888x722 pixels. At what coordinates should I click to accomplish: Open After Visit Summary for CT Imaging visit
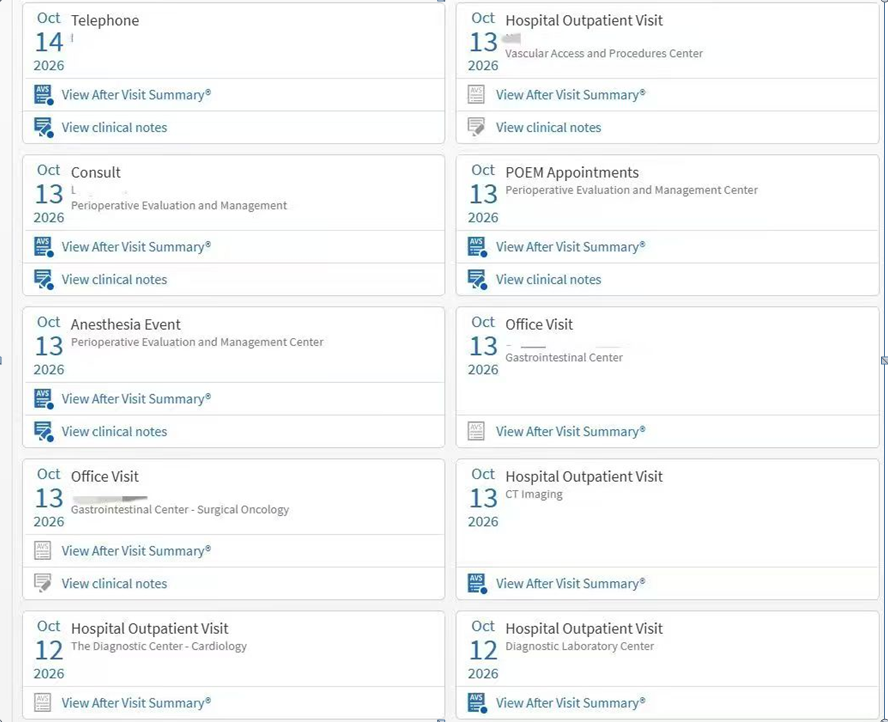click(571, 583)
